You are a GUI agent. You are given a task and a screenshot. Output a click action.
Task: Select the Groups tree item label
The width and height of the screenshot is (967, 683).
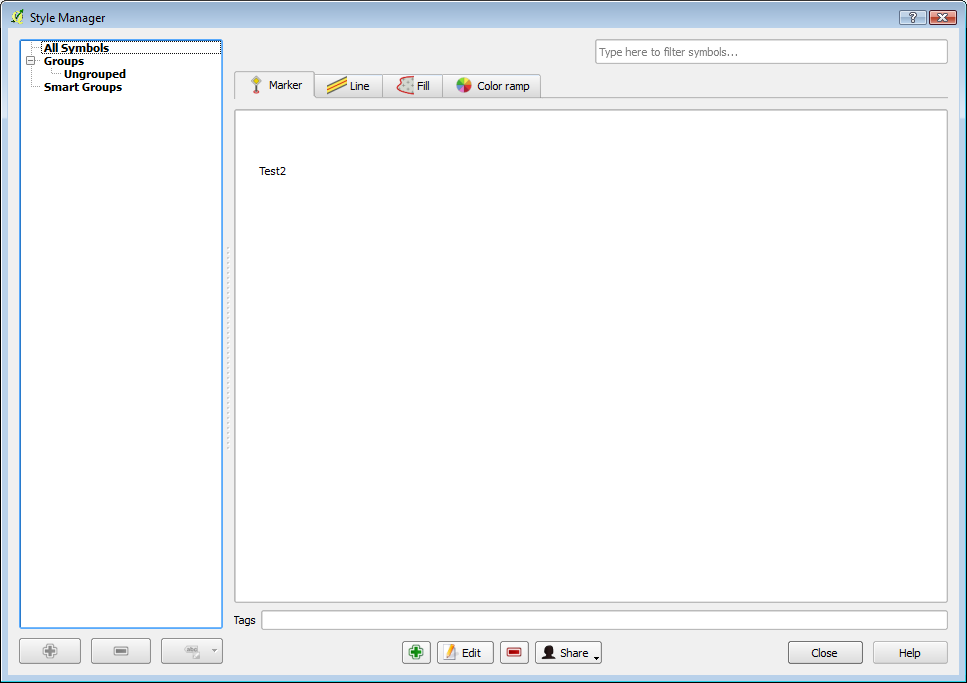pyautogui.click(x=64, y=61)
